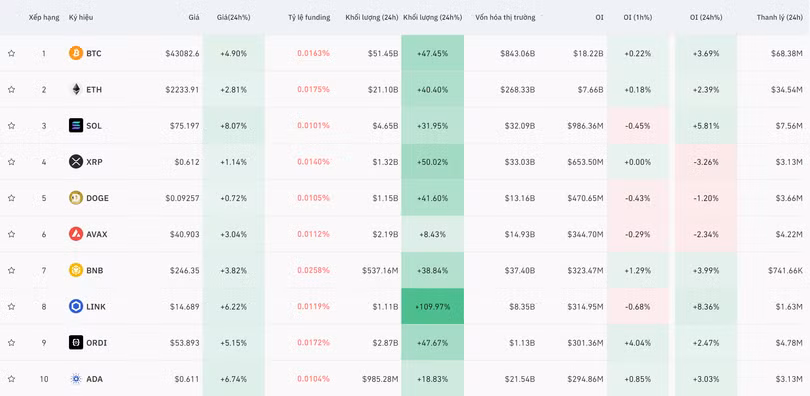Open the ADA symbol link

[x=95, y=378]
